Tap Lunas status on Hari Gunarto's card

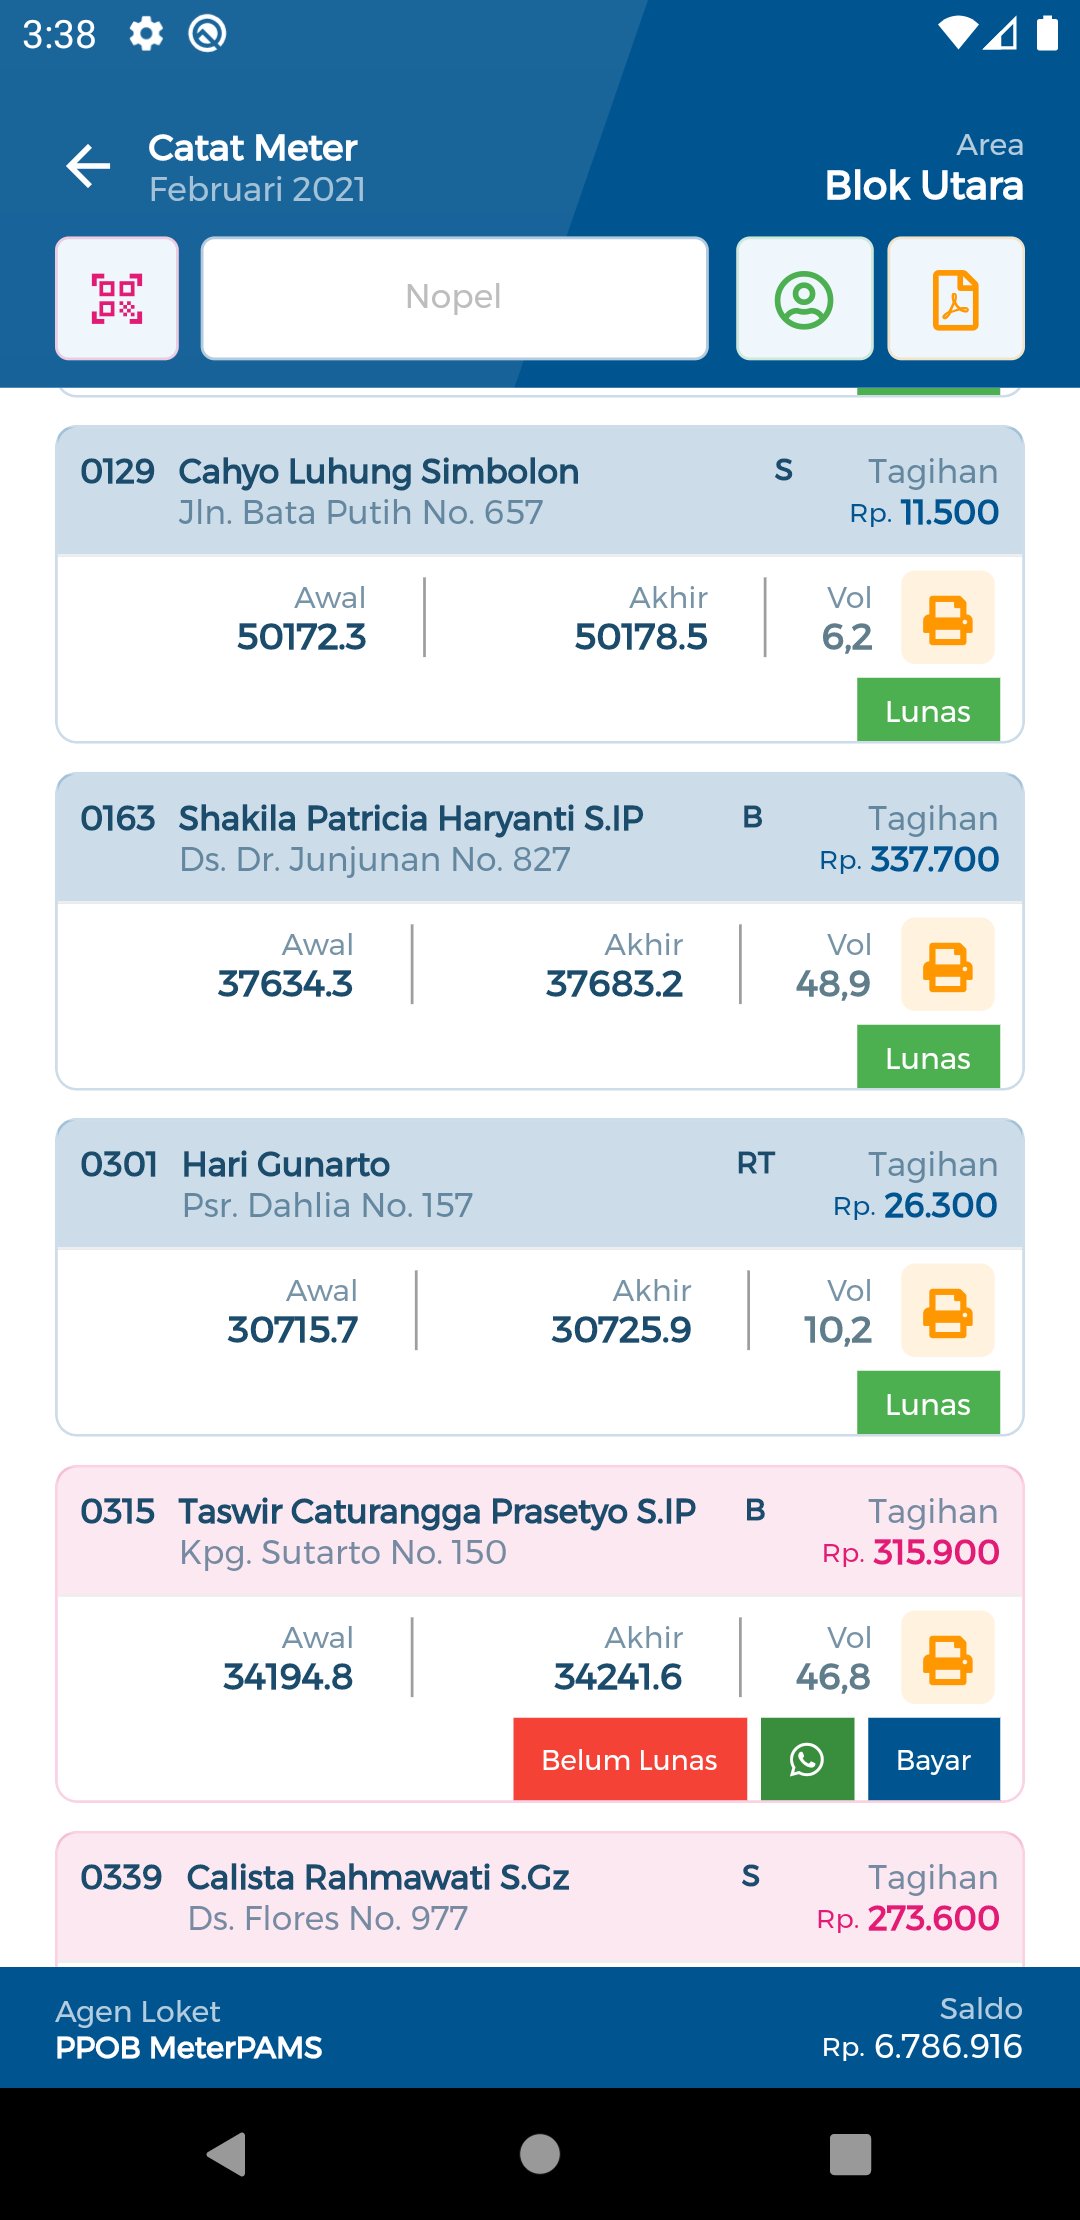(927, 1404)
